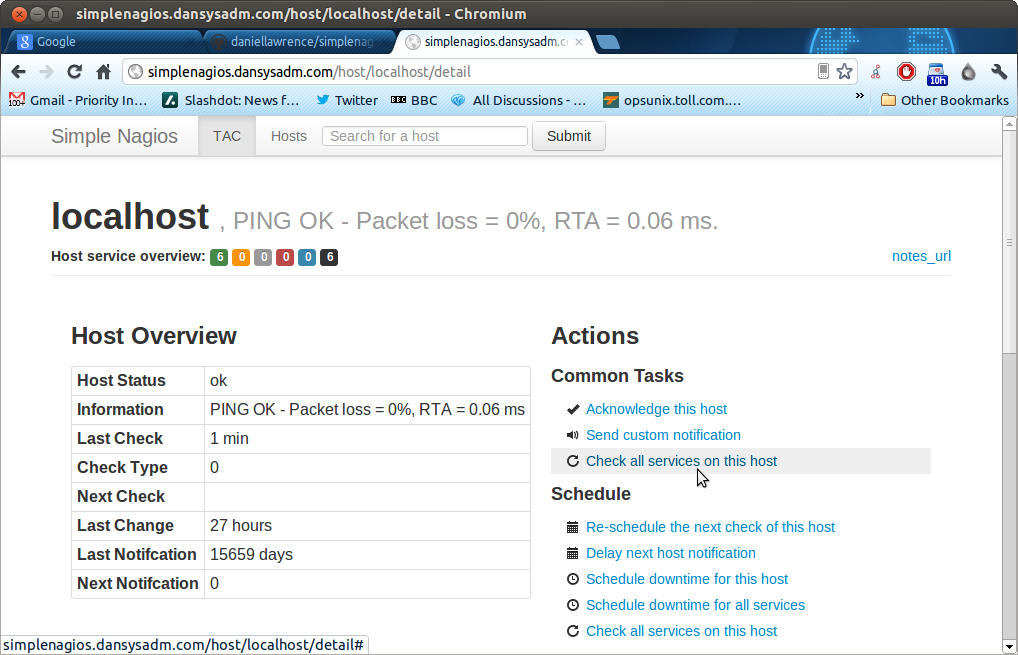The height and width of the screenshot is (655, 1018).
Task: Expand the hidden bookmarks chevron
Action: point(860,96)
